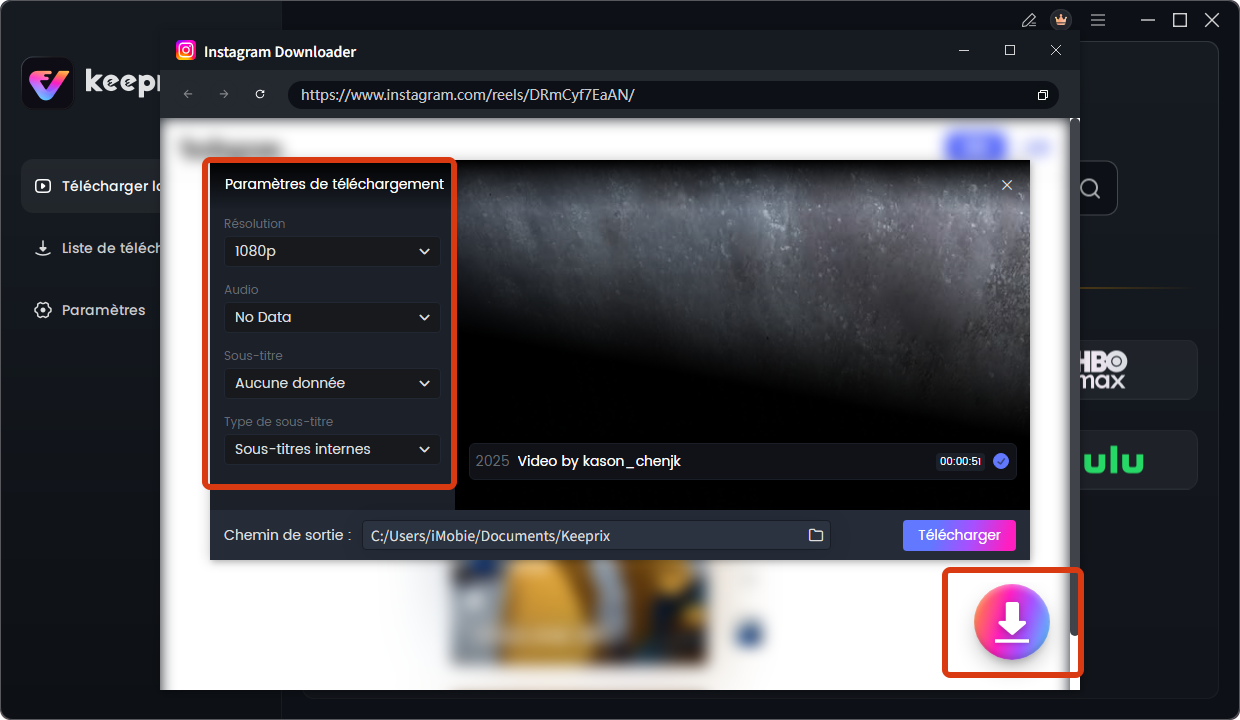Reload the Instagram page
The height and width of the screenshot is (720, 1240).
(260, 94)
